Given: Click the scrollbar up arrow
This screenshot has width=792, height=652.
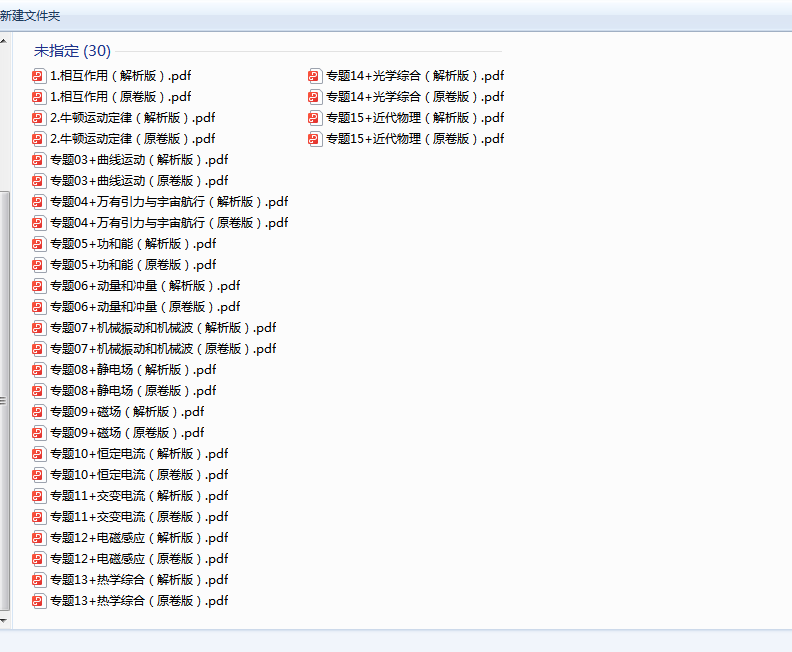Looking at the screenshot, I should 4,40.
